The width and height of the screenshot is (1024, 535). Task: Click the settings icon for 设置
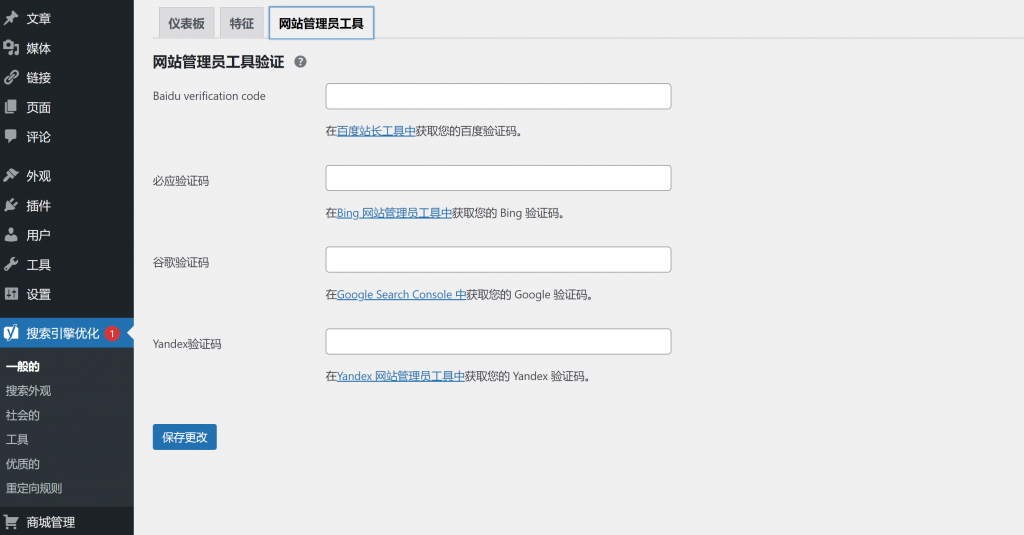click(x=11, y=293)
